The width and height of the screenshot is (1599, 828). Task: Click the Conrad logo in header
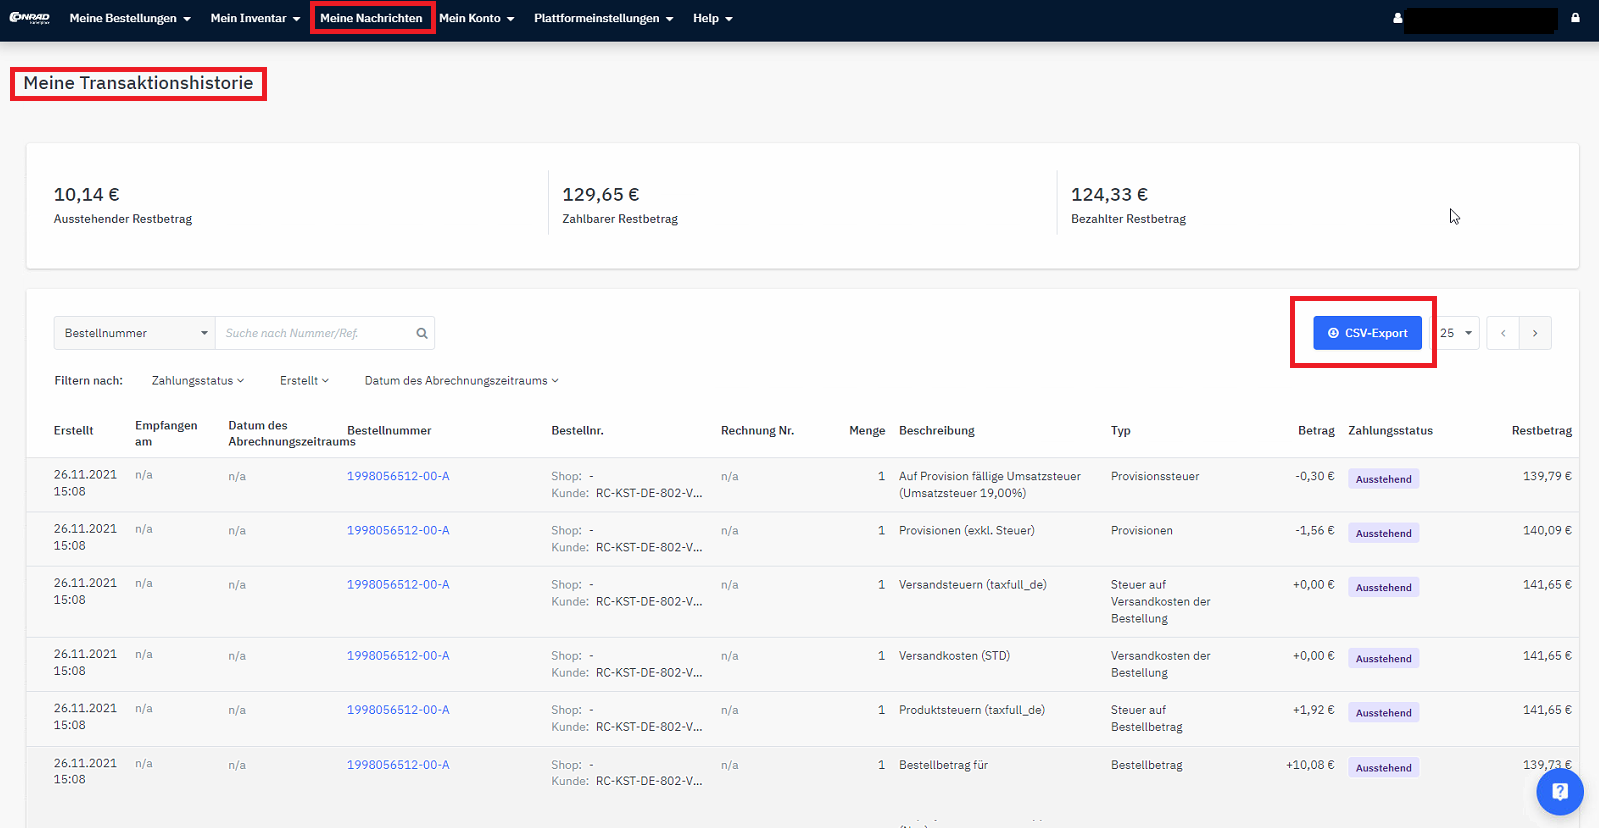click(x=30, y=18)
